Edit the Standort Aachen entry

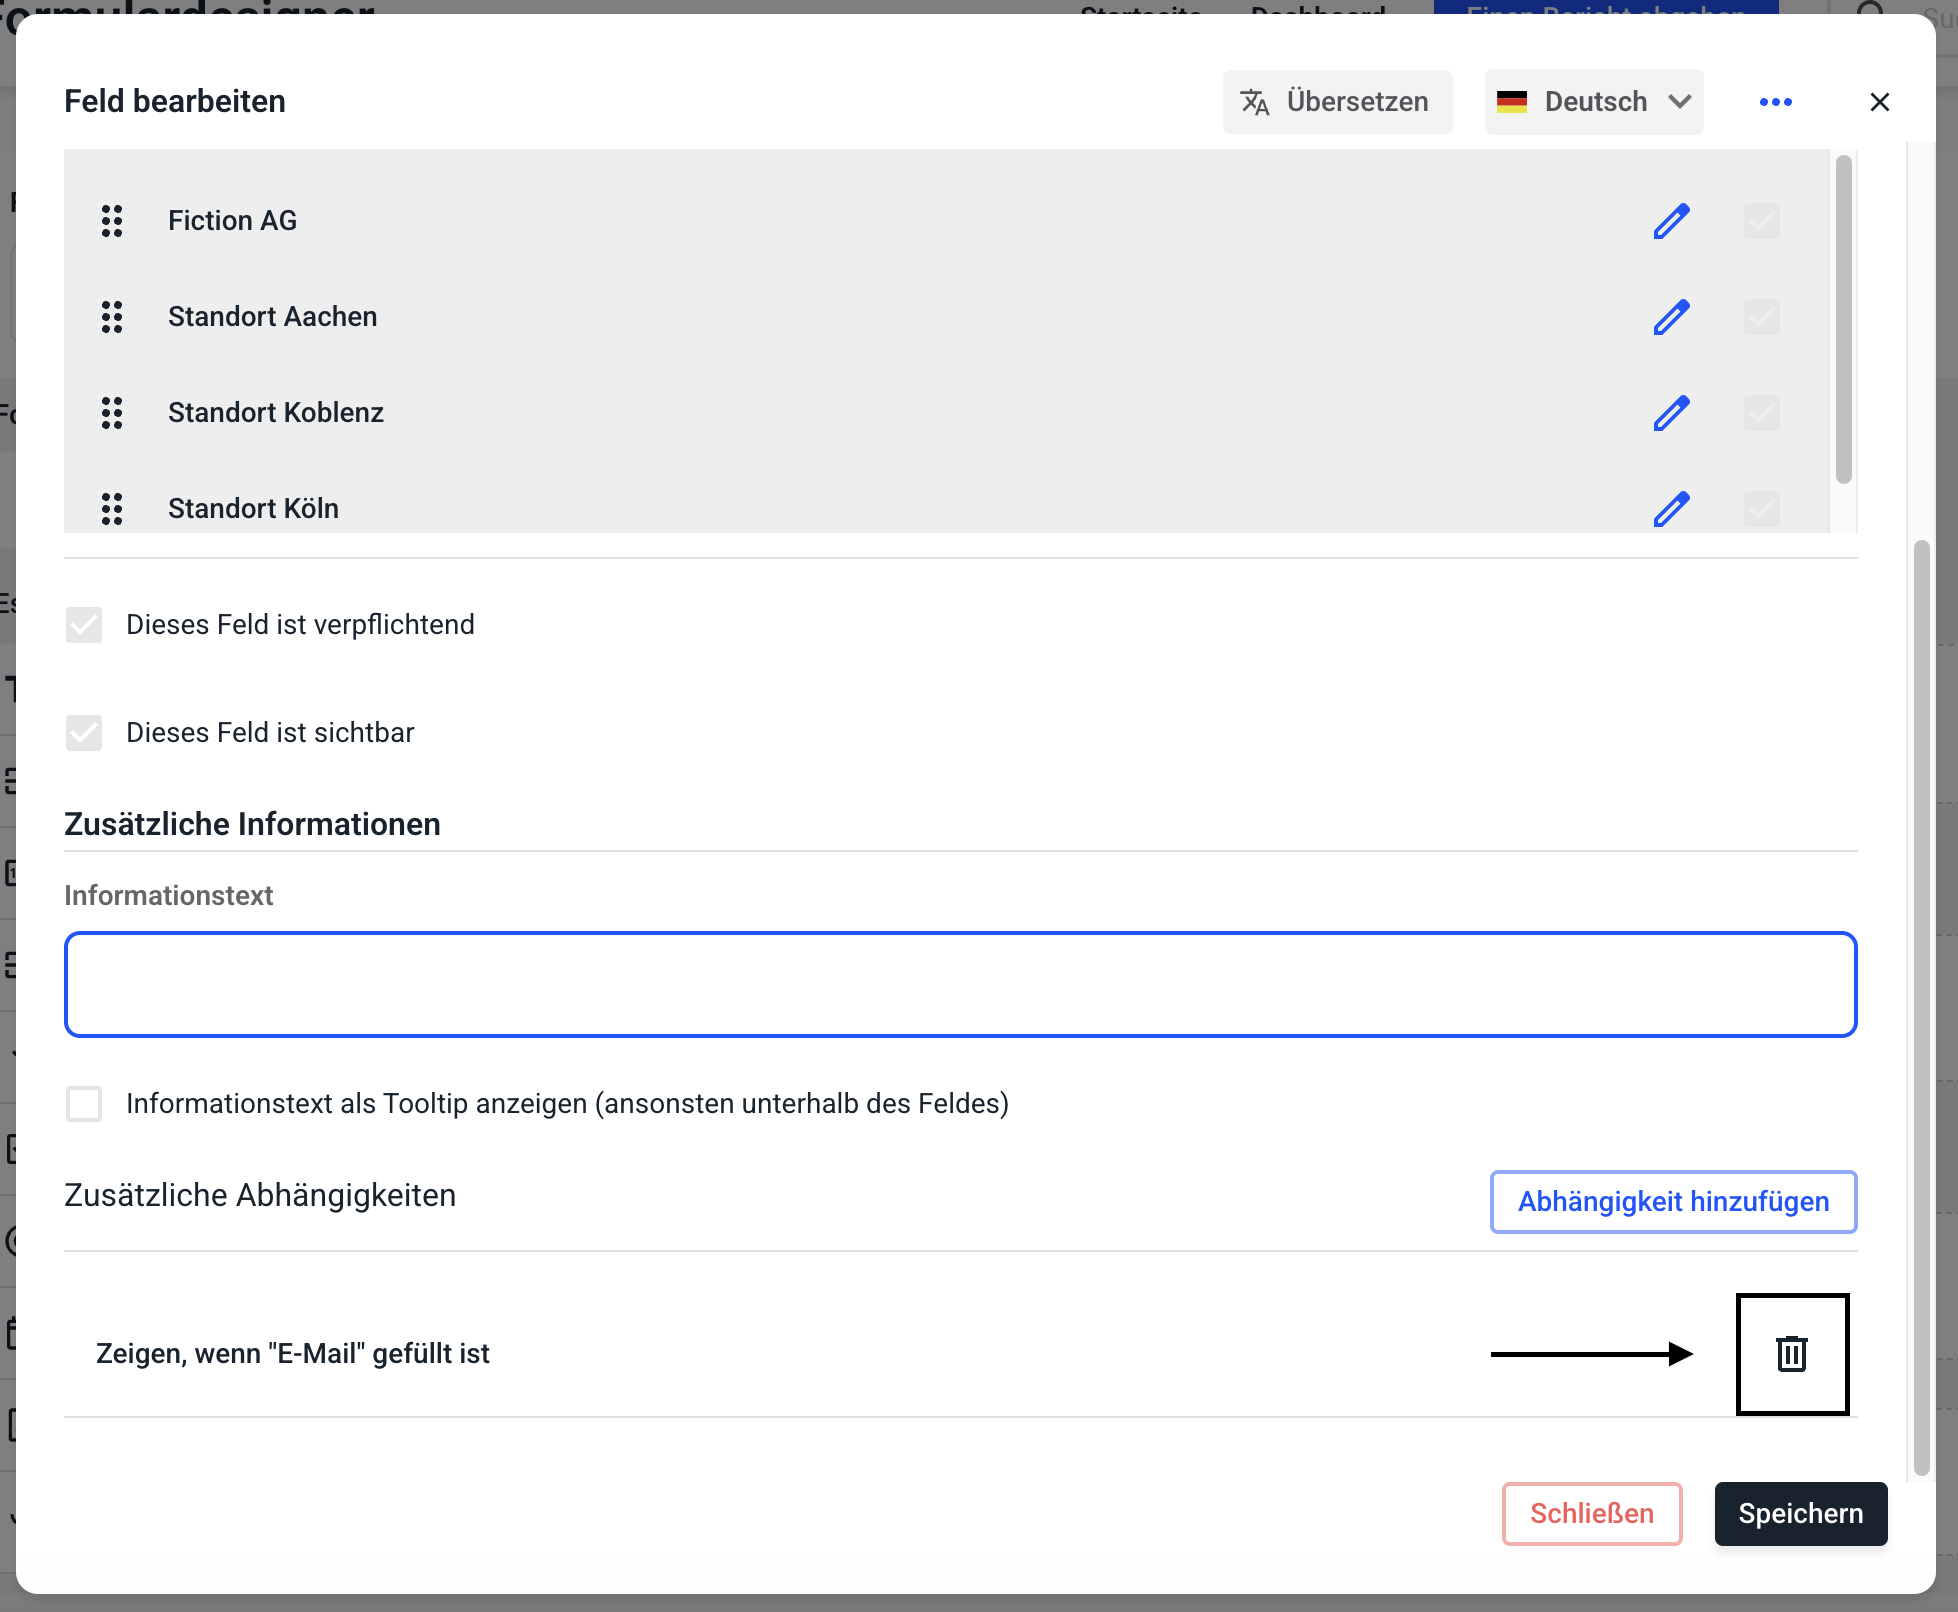point(1671,317)
